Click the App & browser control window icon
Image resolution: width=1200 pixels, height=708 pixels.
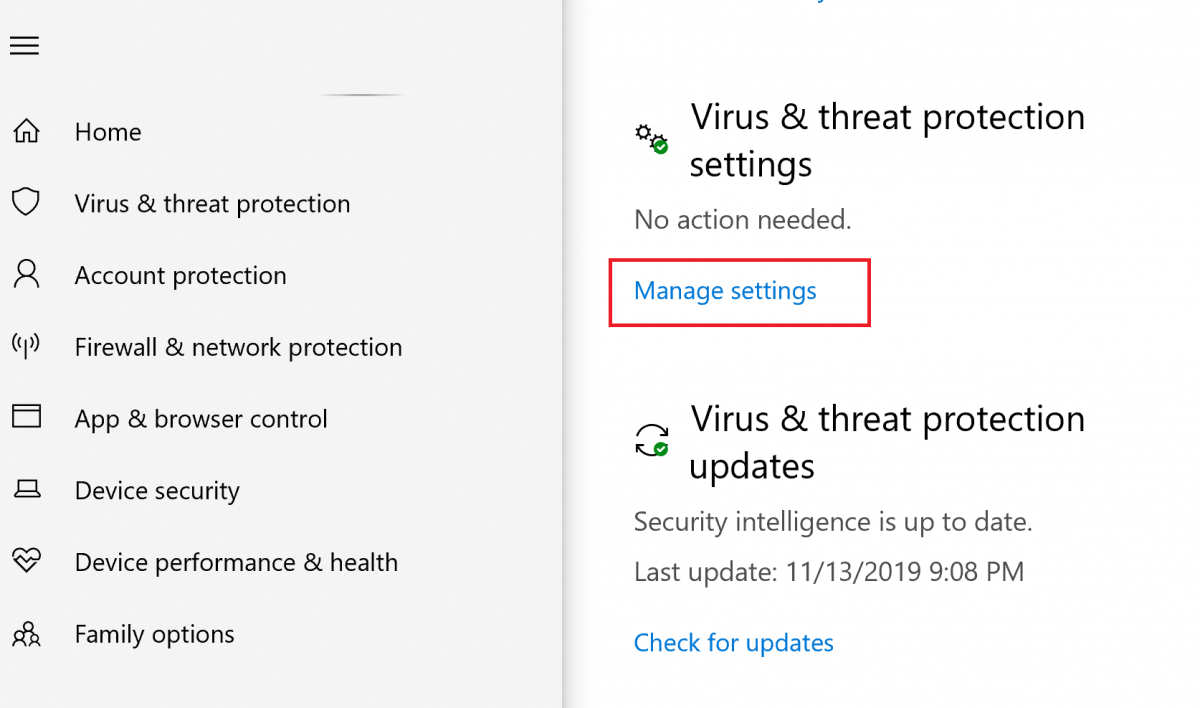(26, 417)
